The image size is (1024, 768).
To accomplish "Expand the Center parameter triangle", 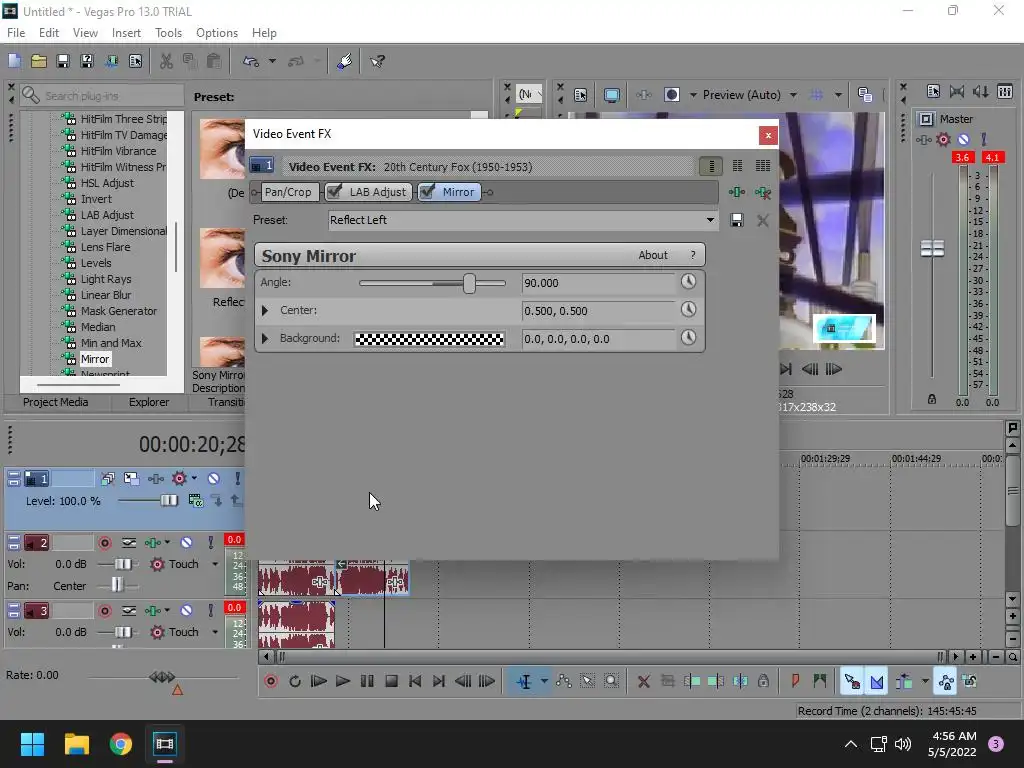I will pos(264,310).
